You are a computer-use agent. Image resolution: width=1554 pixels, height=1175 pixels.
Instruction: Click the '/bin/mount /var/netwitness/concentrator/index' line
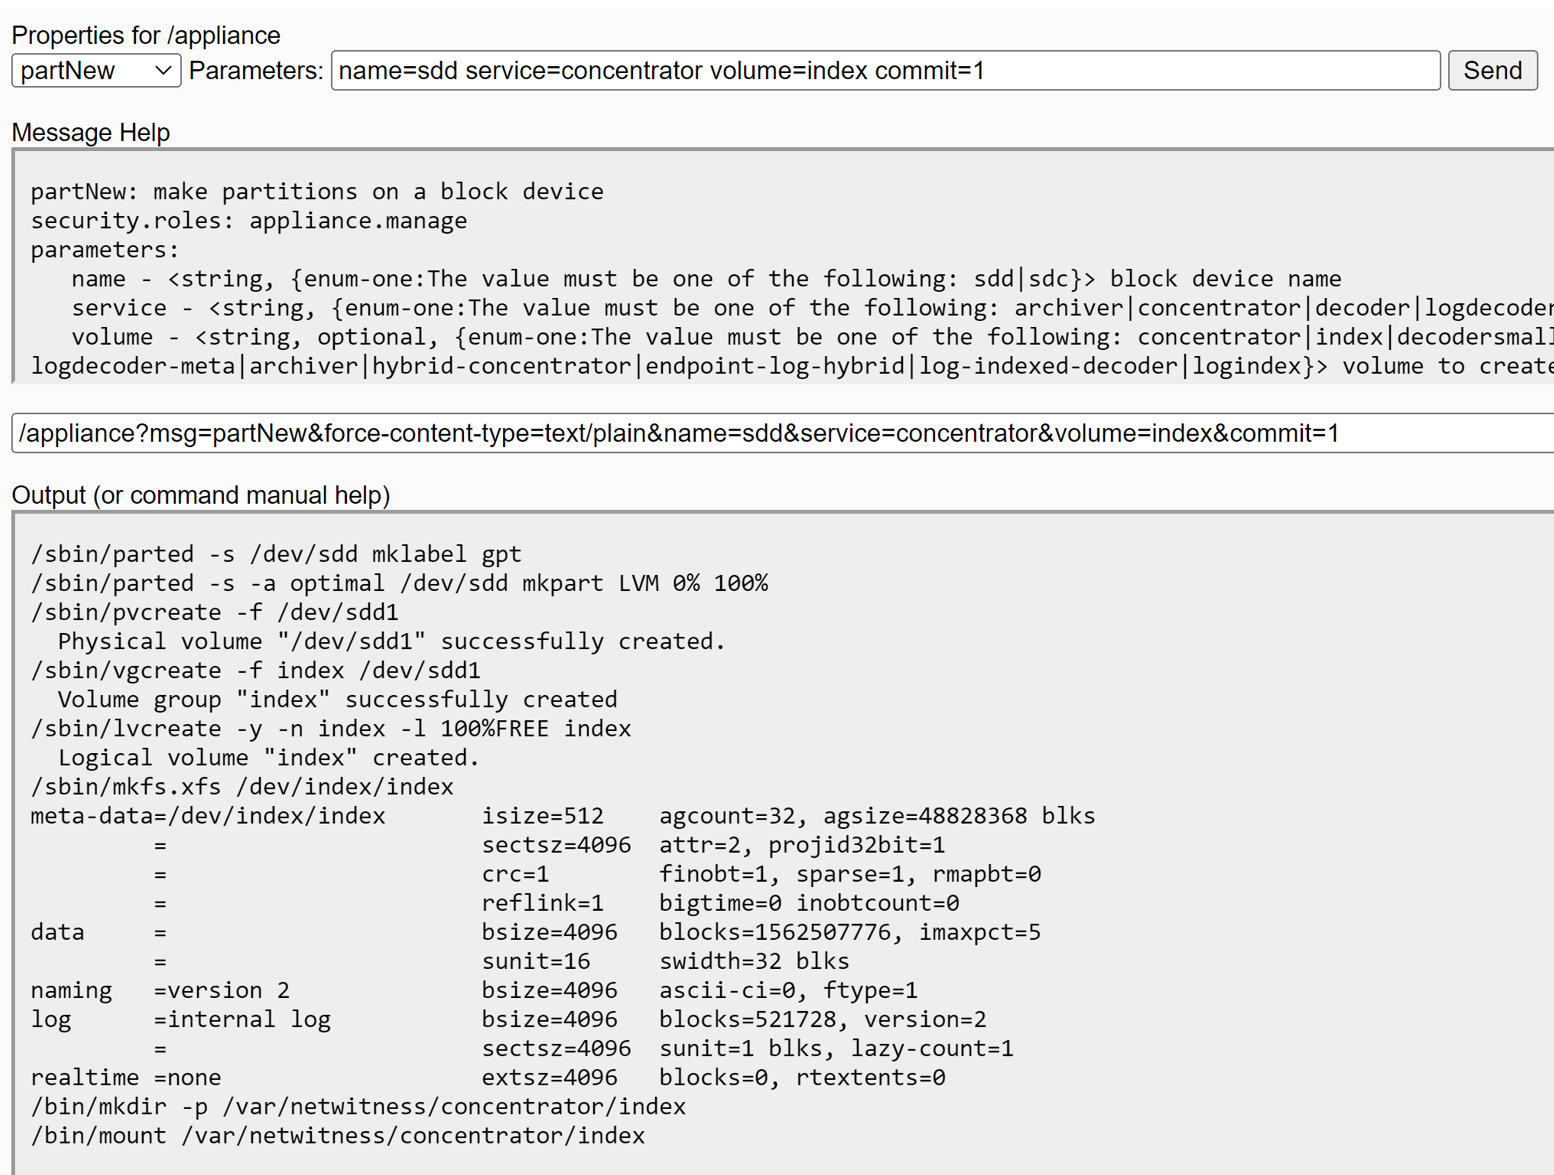pos(338,1135)
